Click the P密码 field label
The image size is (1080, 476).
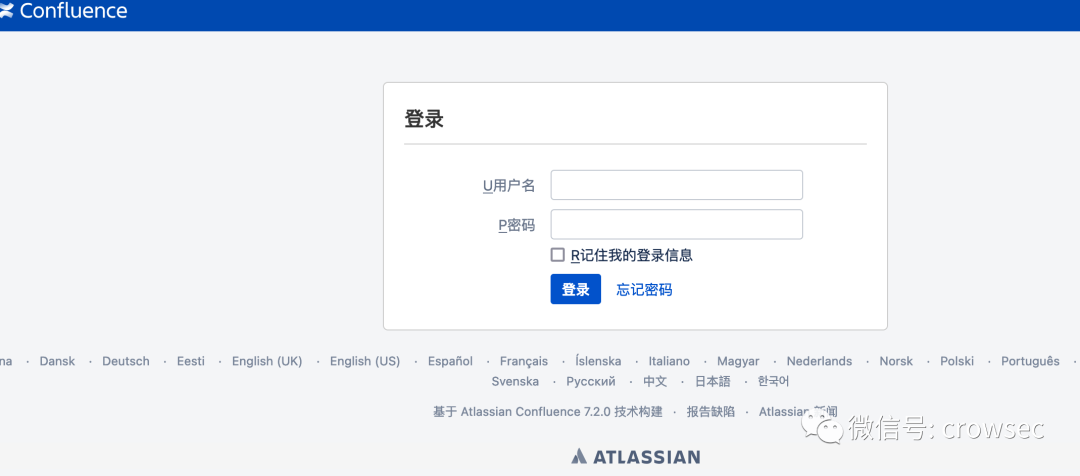(x=517, y=225)
